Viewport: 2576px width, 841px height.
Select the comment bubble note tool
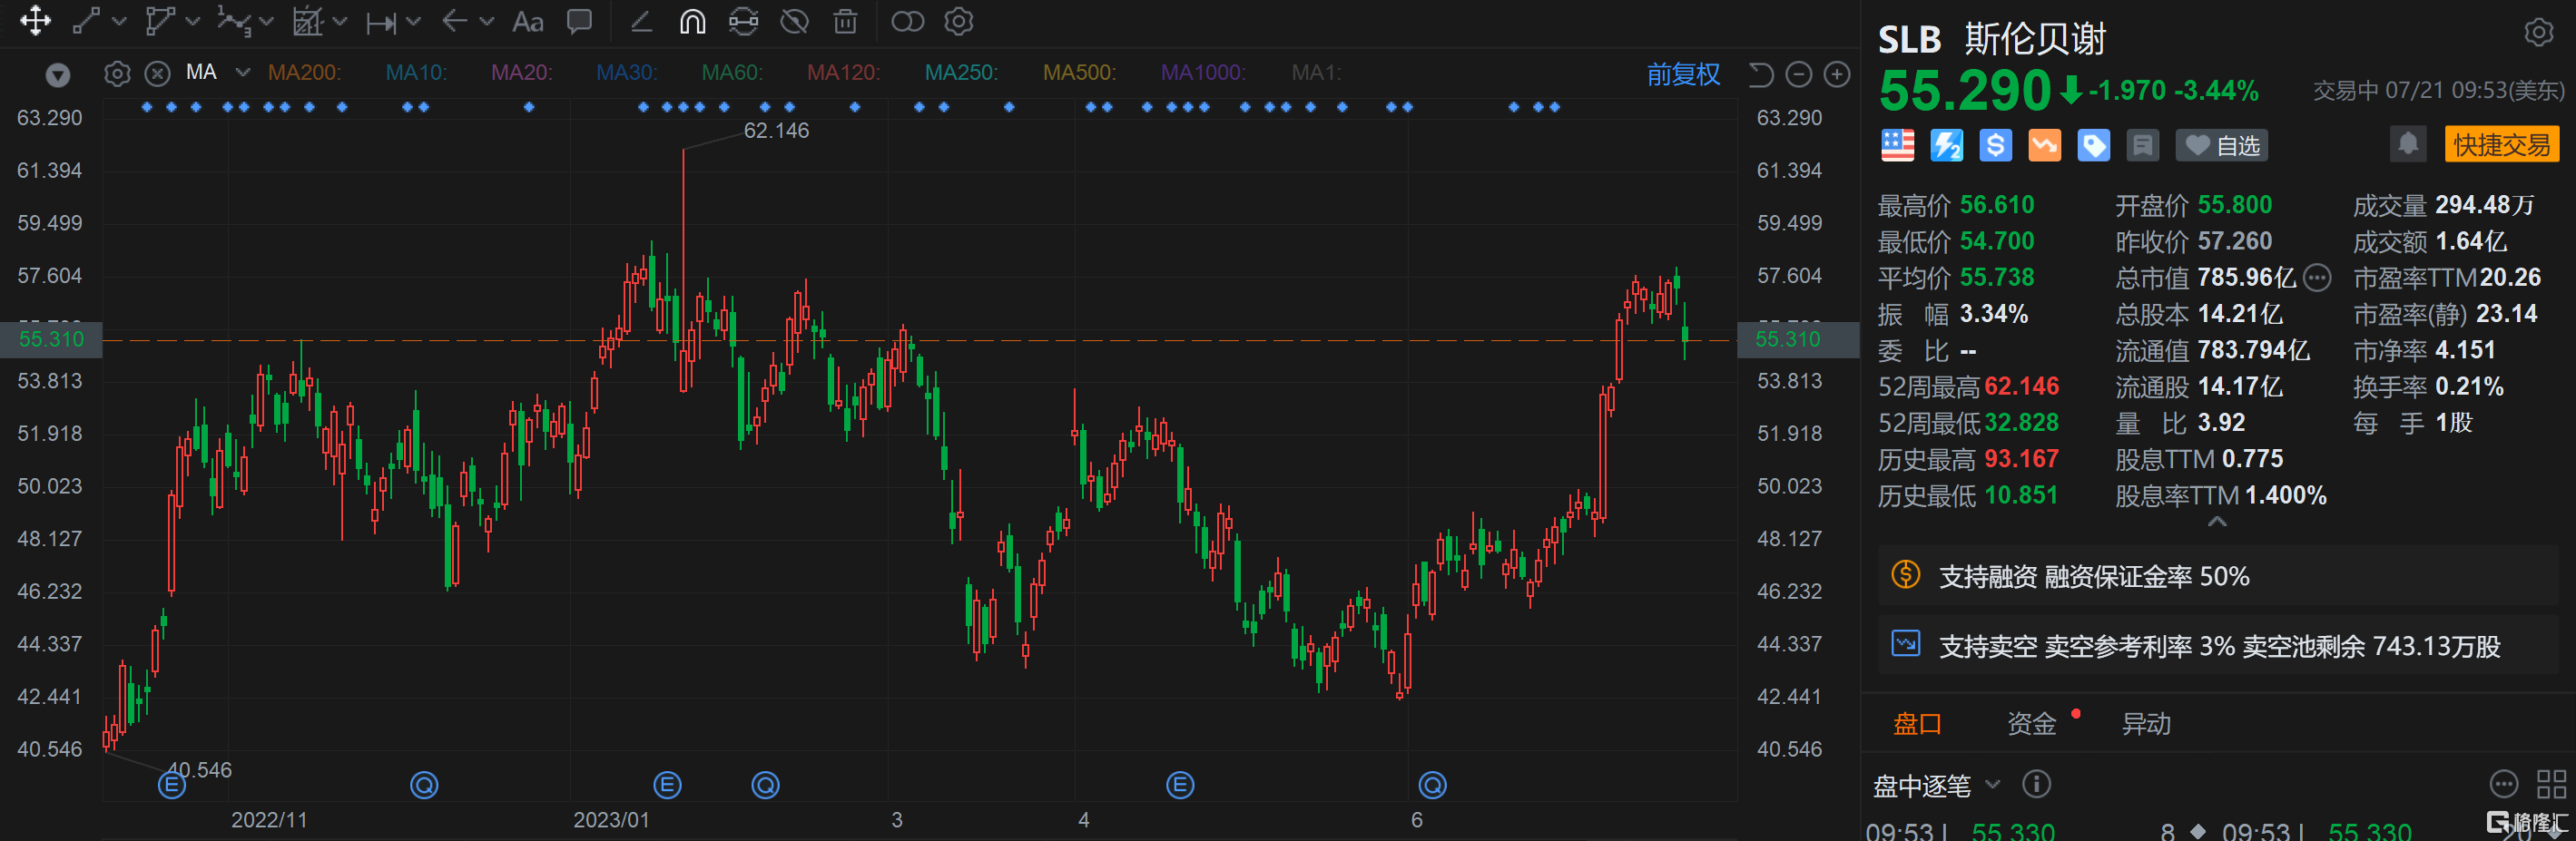[579, 22]
